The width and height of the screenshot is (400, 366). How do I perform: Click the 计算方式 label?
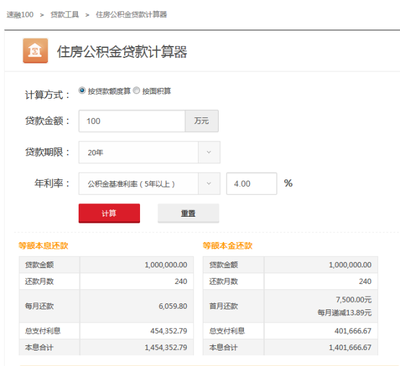[48, 95]
